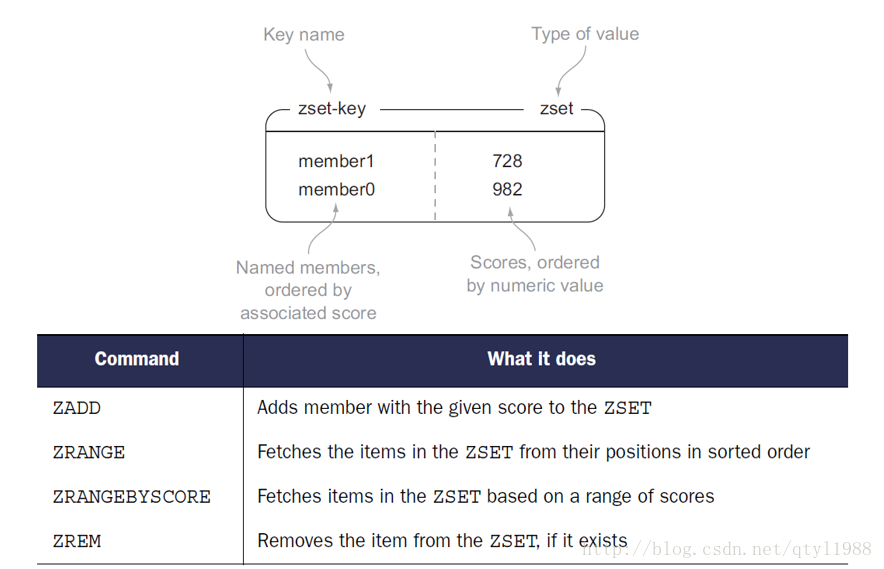The width and height of the screenshot is (884, 569).
Task: Click the arrow pointing to zset-key
Action: [x=319, y=70]
